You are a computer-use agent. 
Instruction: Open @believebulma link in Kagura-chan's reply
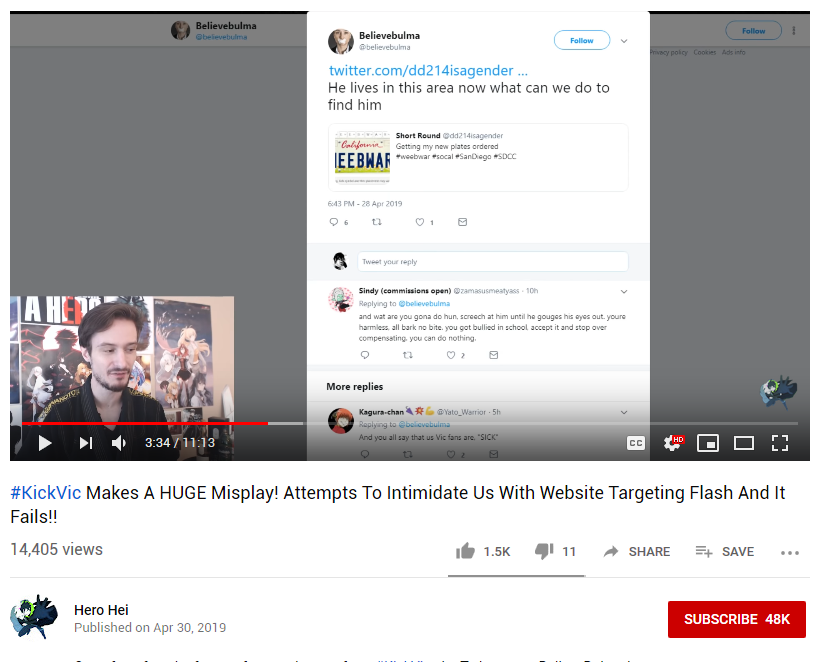[x=424, y=425]
